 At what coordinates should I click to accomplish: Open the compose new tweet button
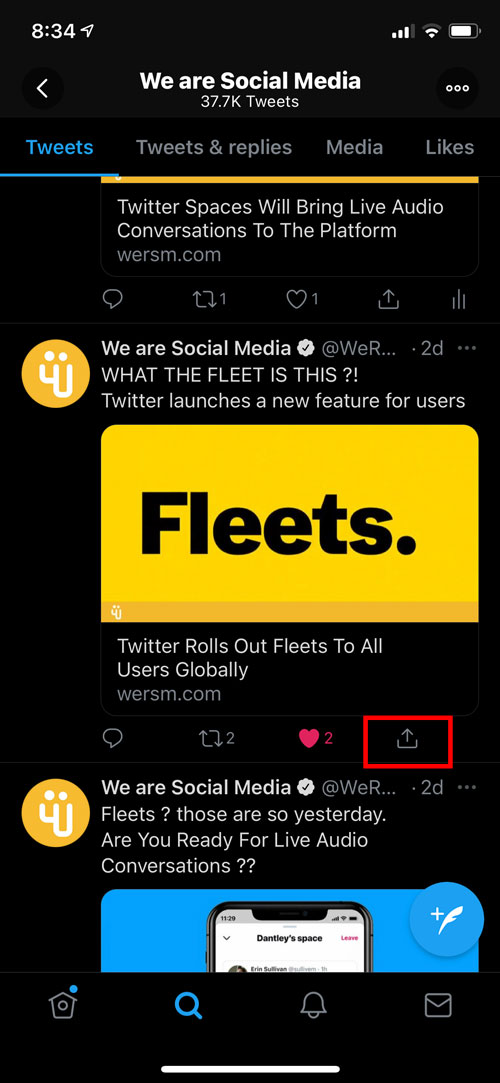click(x=447, y=919)
